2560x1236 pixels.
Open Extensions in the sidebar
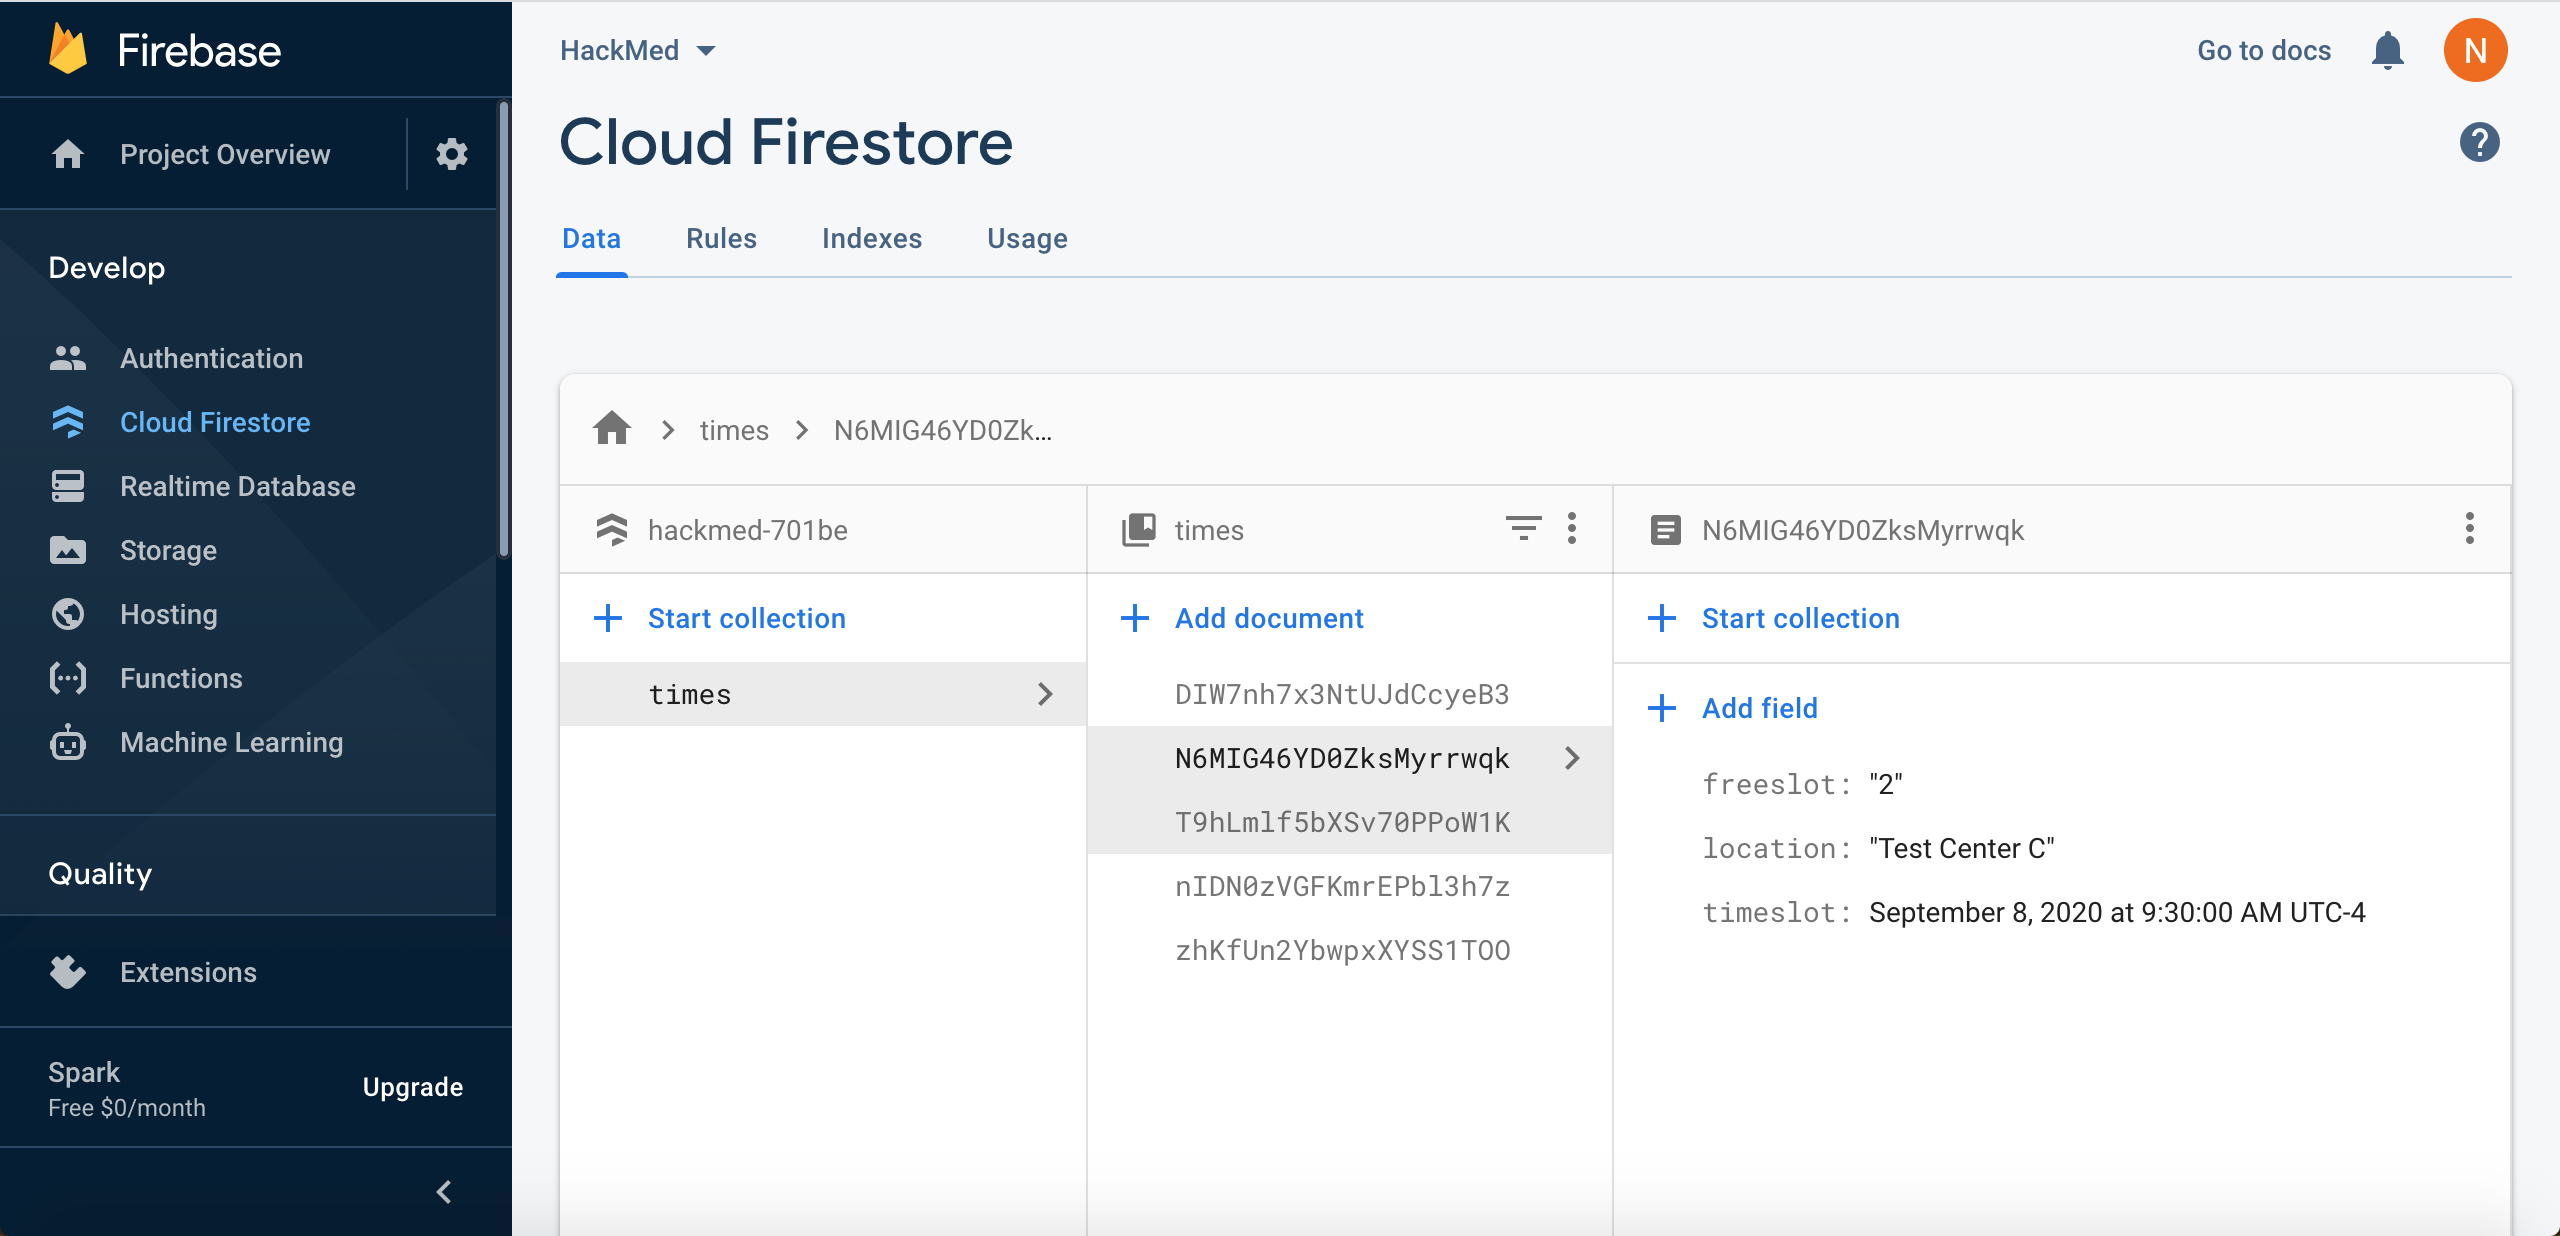click(188, 972)
